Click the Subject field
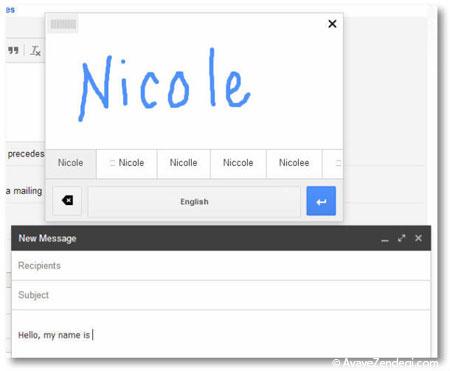Image resolution: width=450 pixels, height=371 pixels. tap(221, 295)
